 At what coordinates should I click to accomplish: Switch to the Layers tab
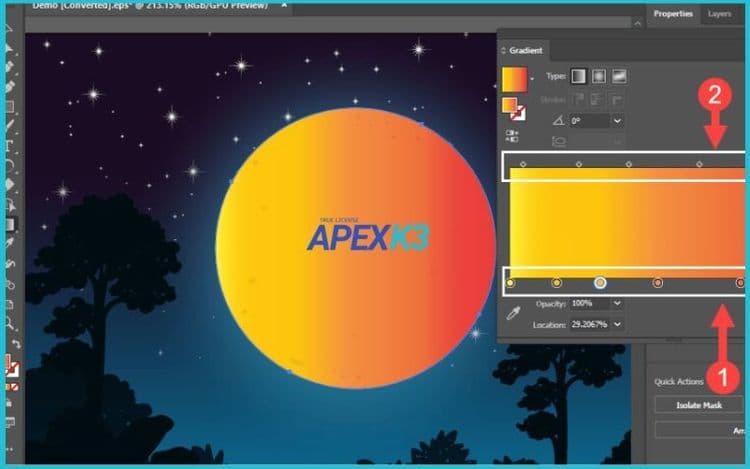719,14
